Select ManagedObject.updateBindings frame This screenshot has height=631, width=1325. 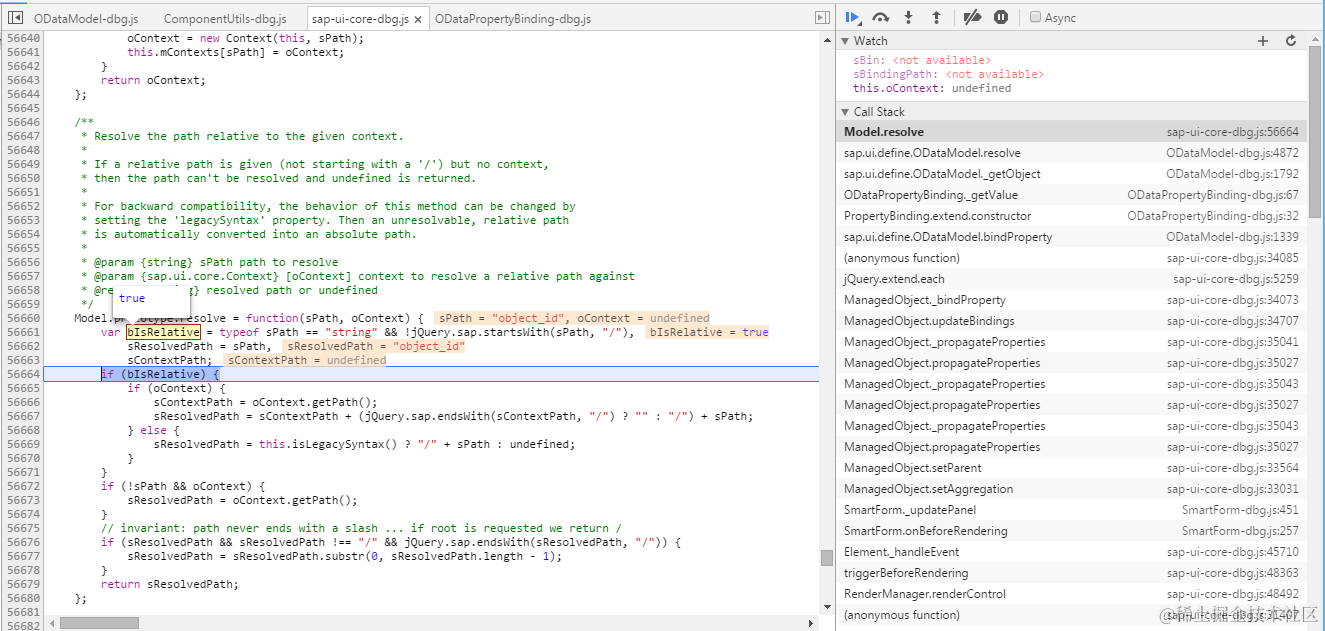(x=1071, y=321)
